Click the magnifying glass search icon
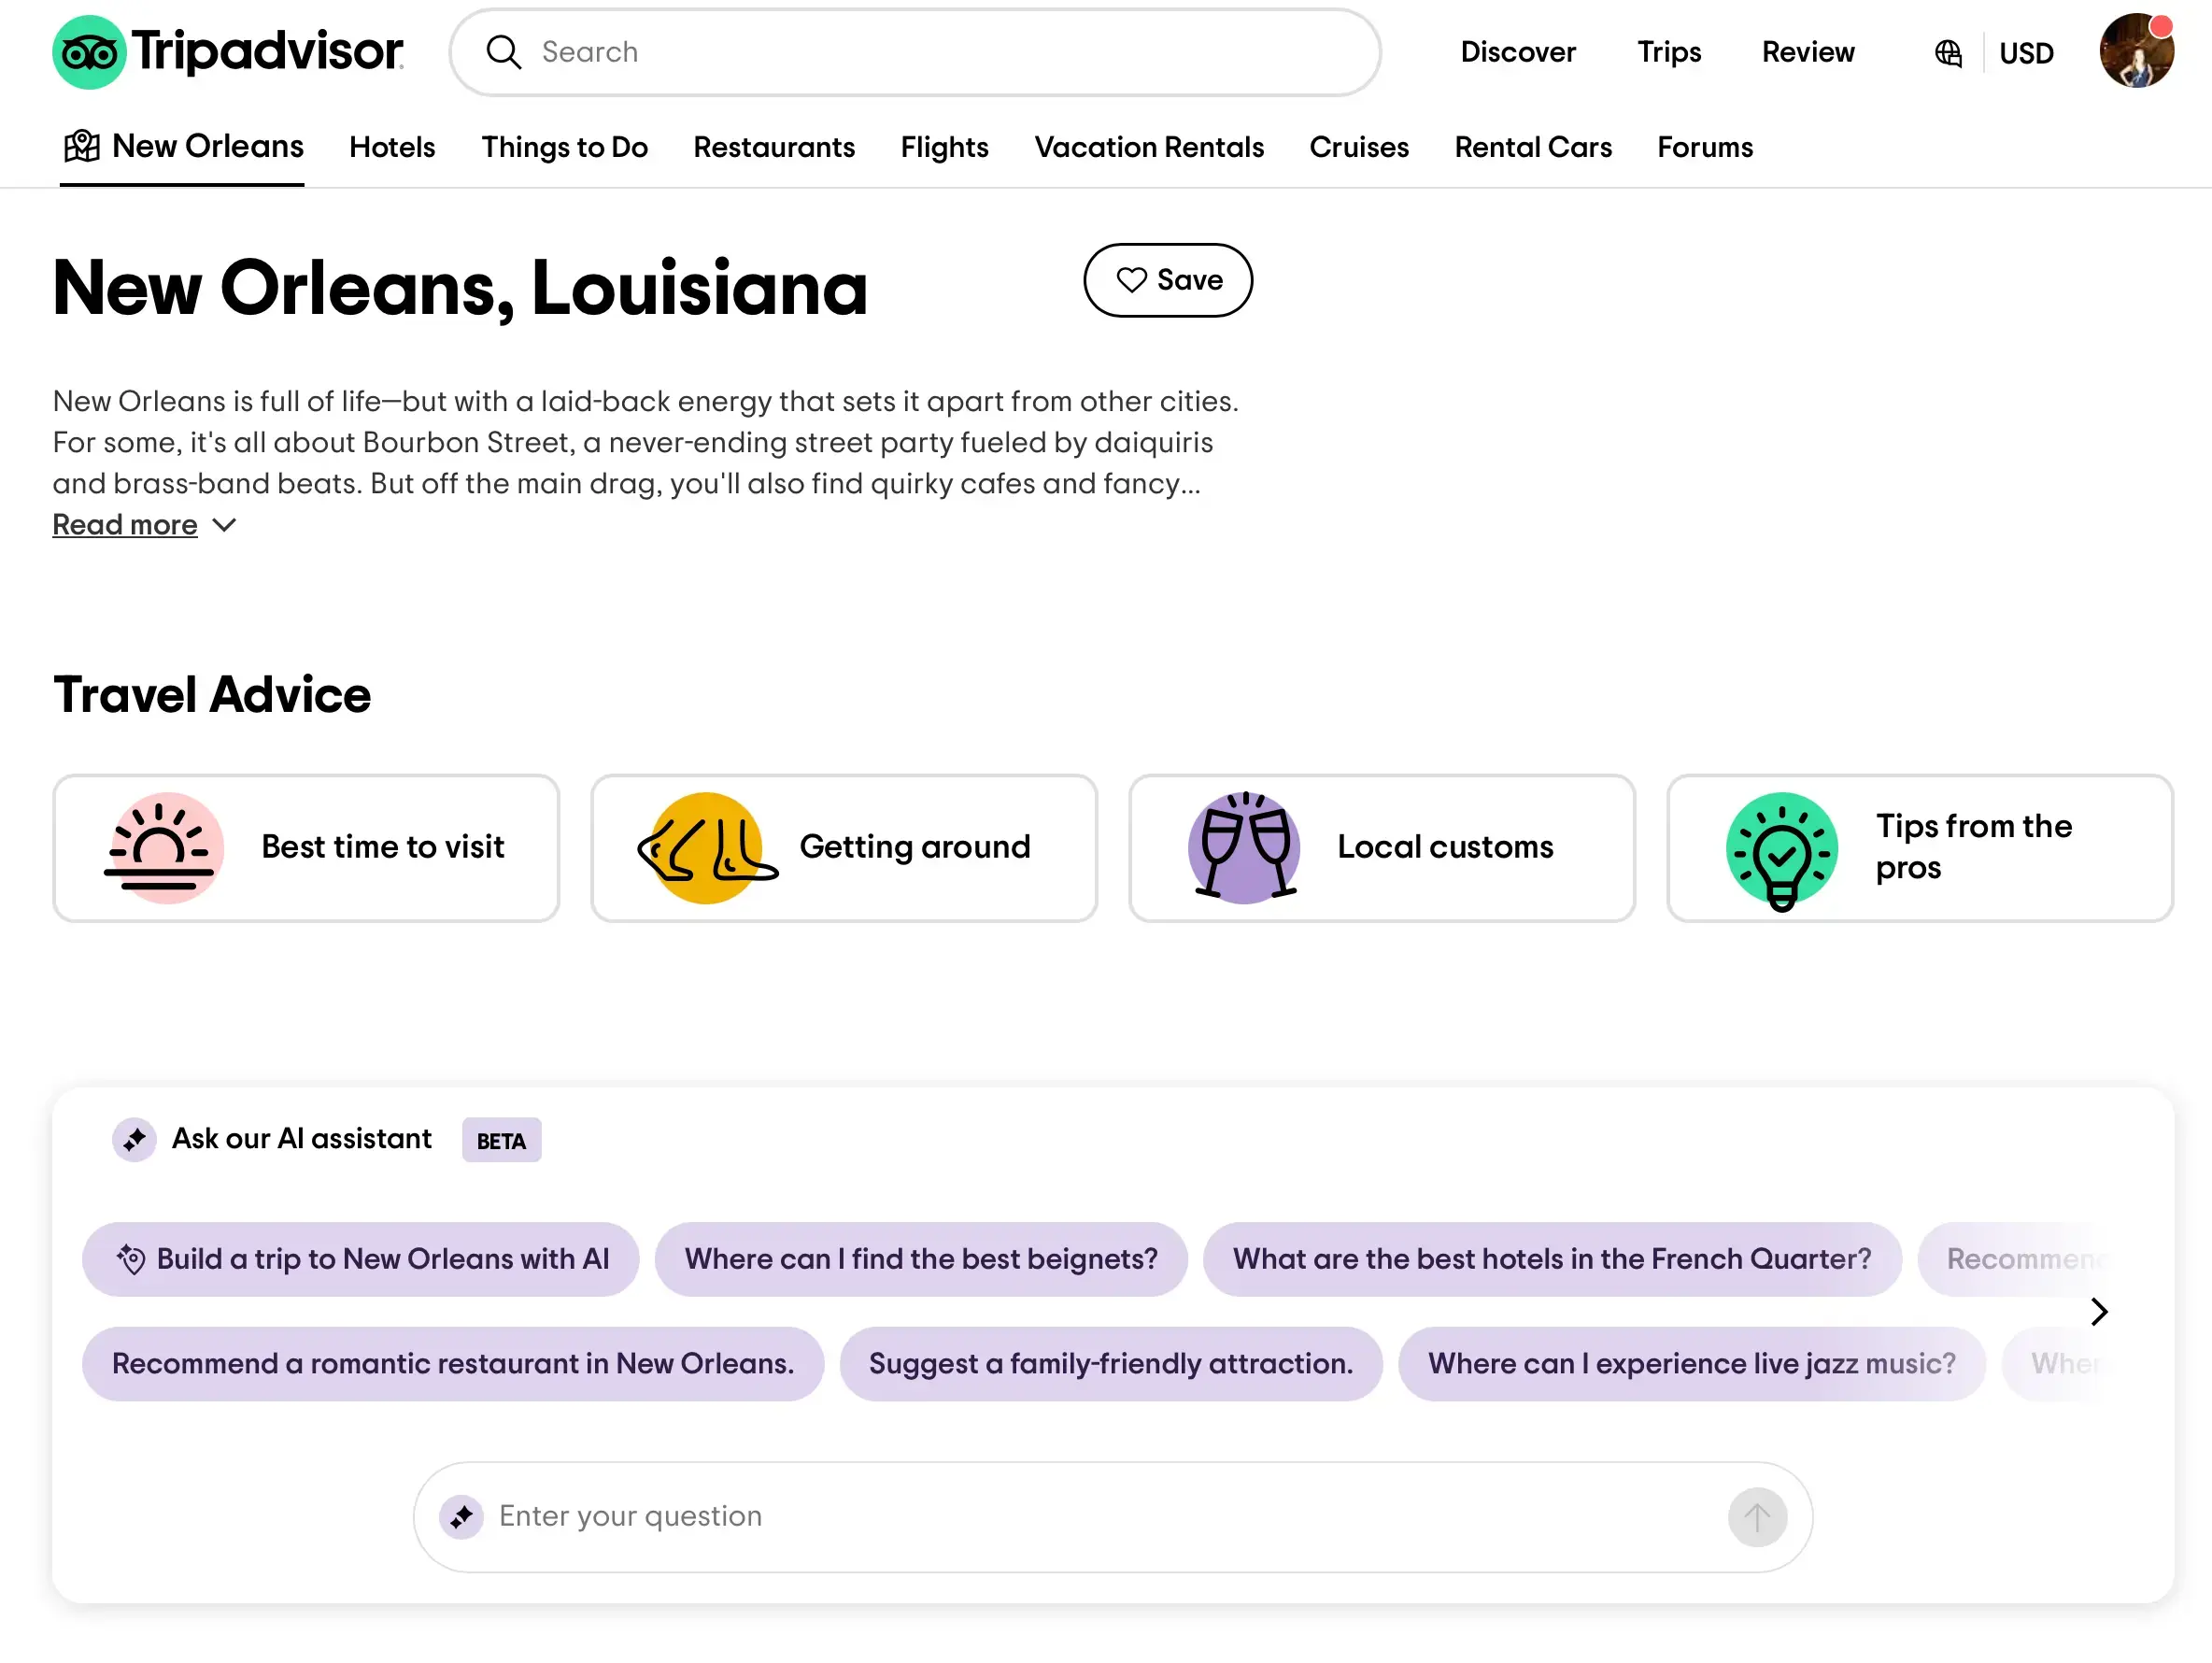The image size is (2212, 1663). tap(504, 52)
